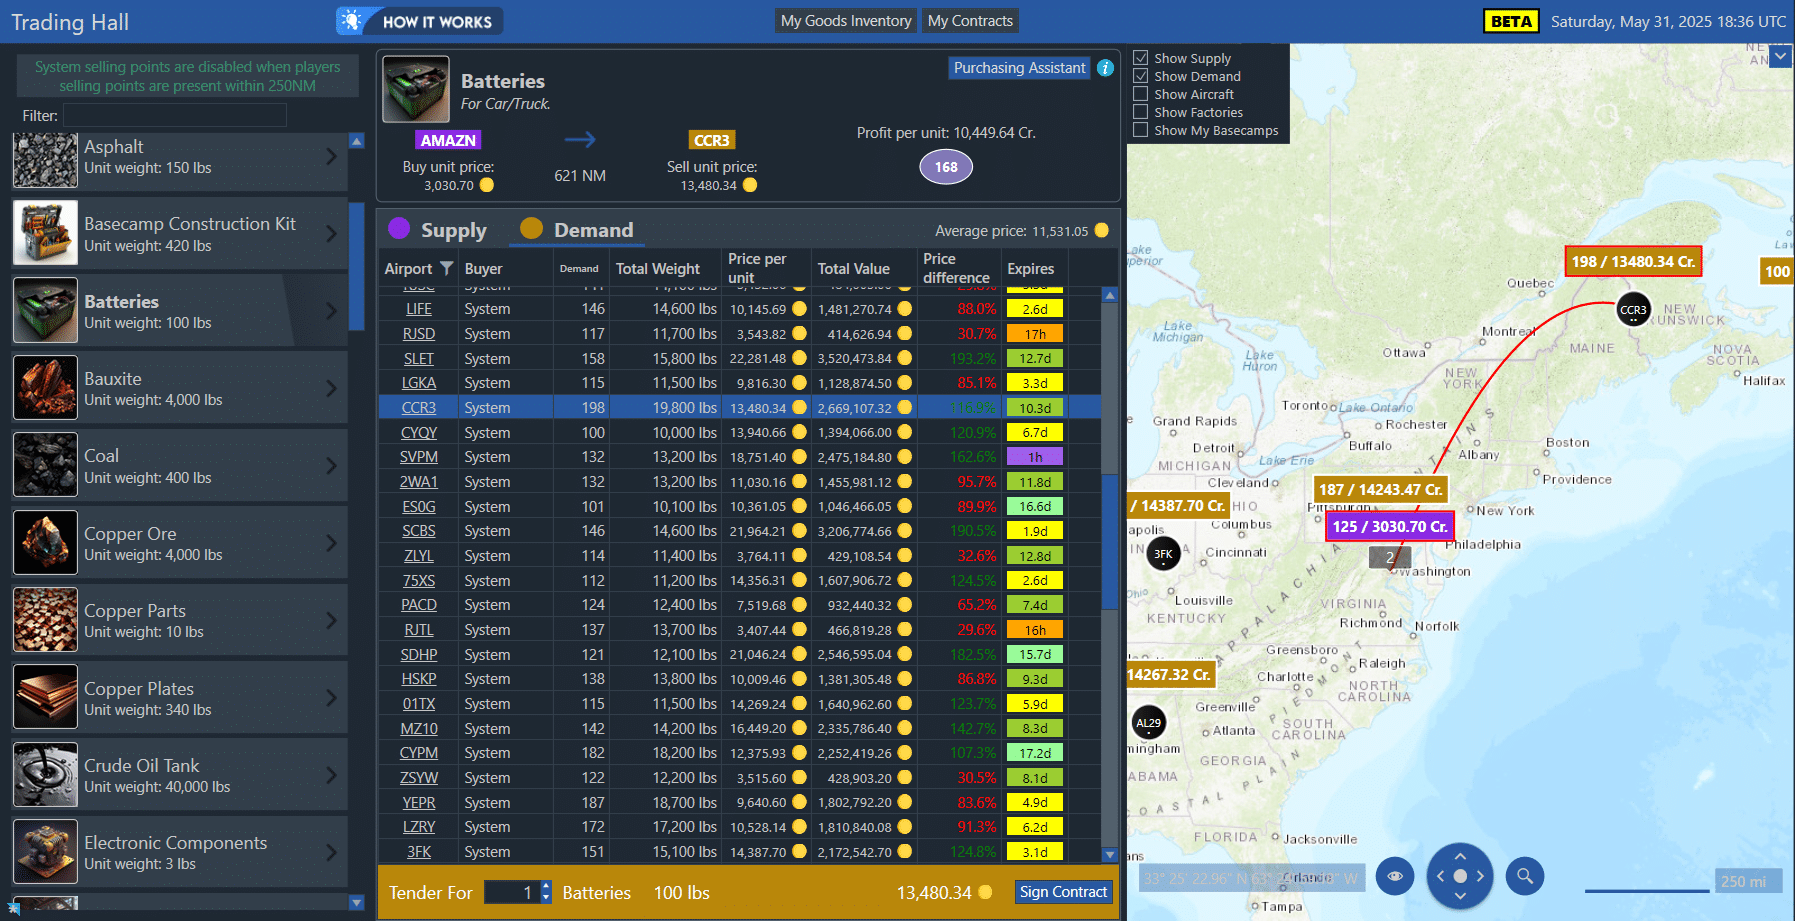Click the CCR3 airport marker on map
Viewport: 1795px width, 921px height.
1633,310
